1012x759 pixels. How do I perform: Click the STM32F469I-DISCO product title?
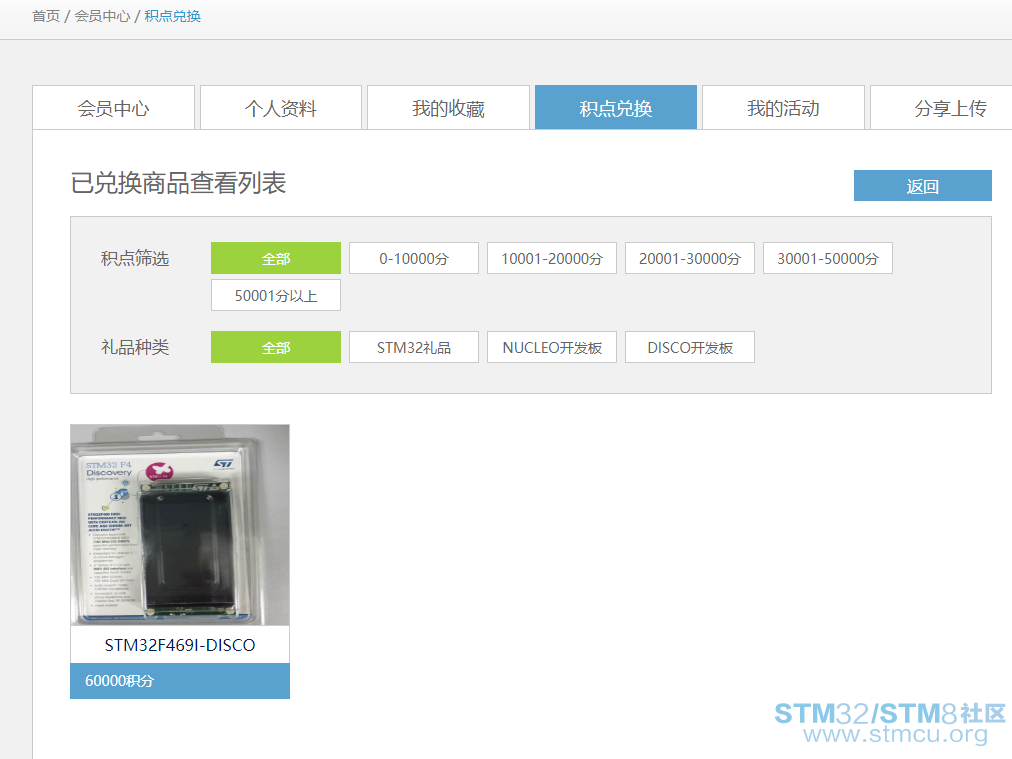[x=180, y=645]
